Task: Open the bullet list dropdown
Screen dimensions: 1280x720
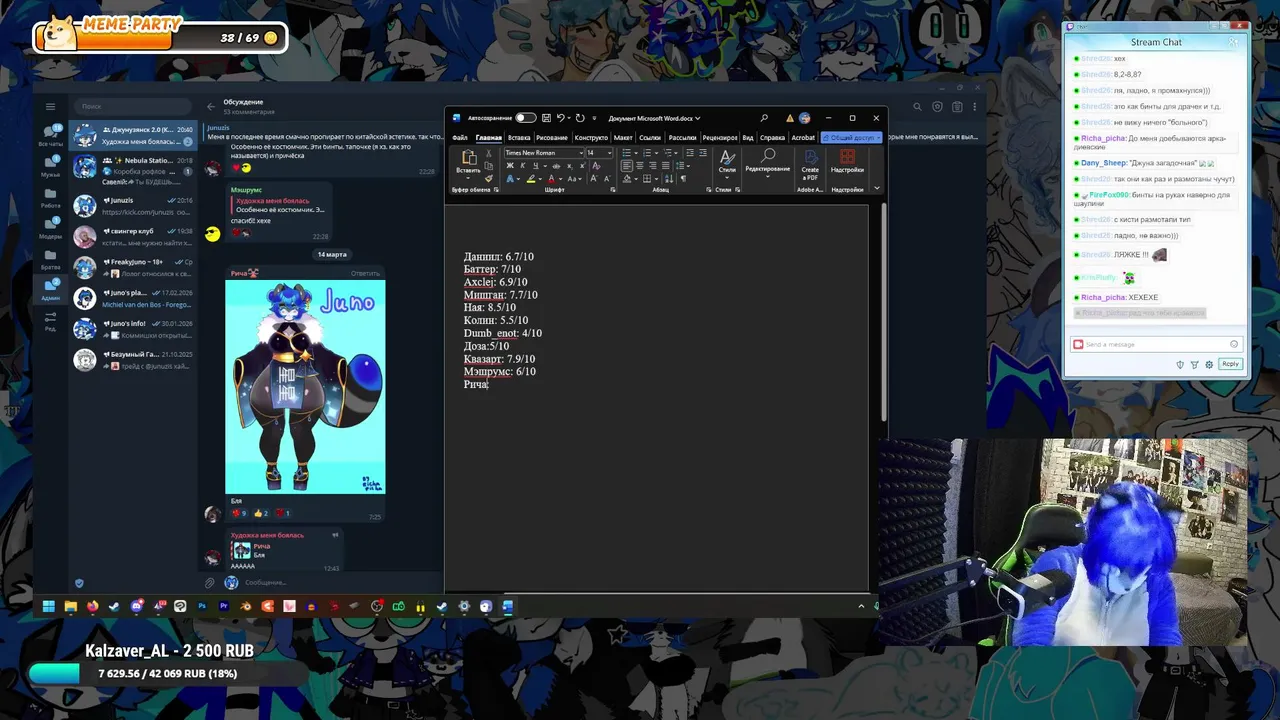Action: 636,153
